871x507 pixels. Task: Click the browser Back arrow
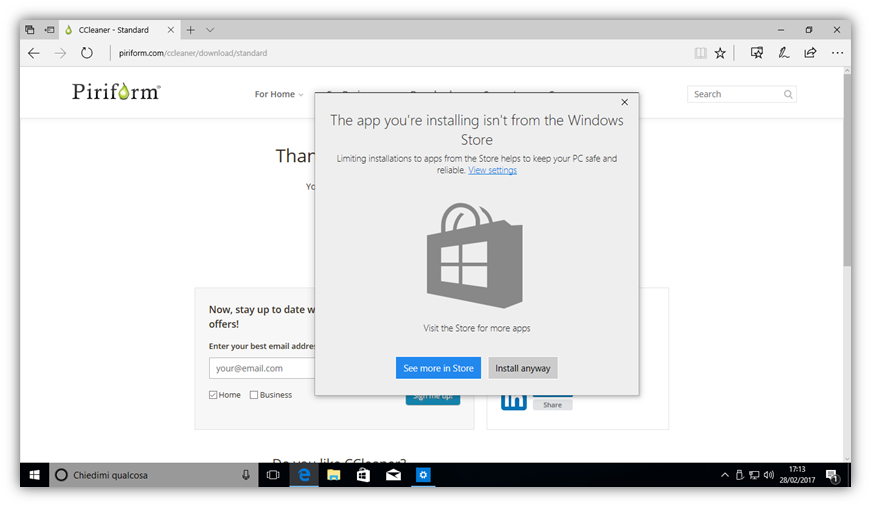(x=34, y=53)
